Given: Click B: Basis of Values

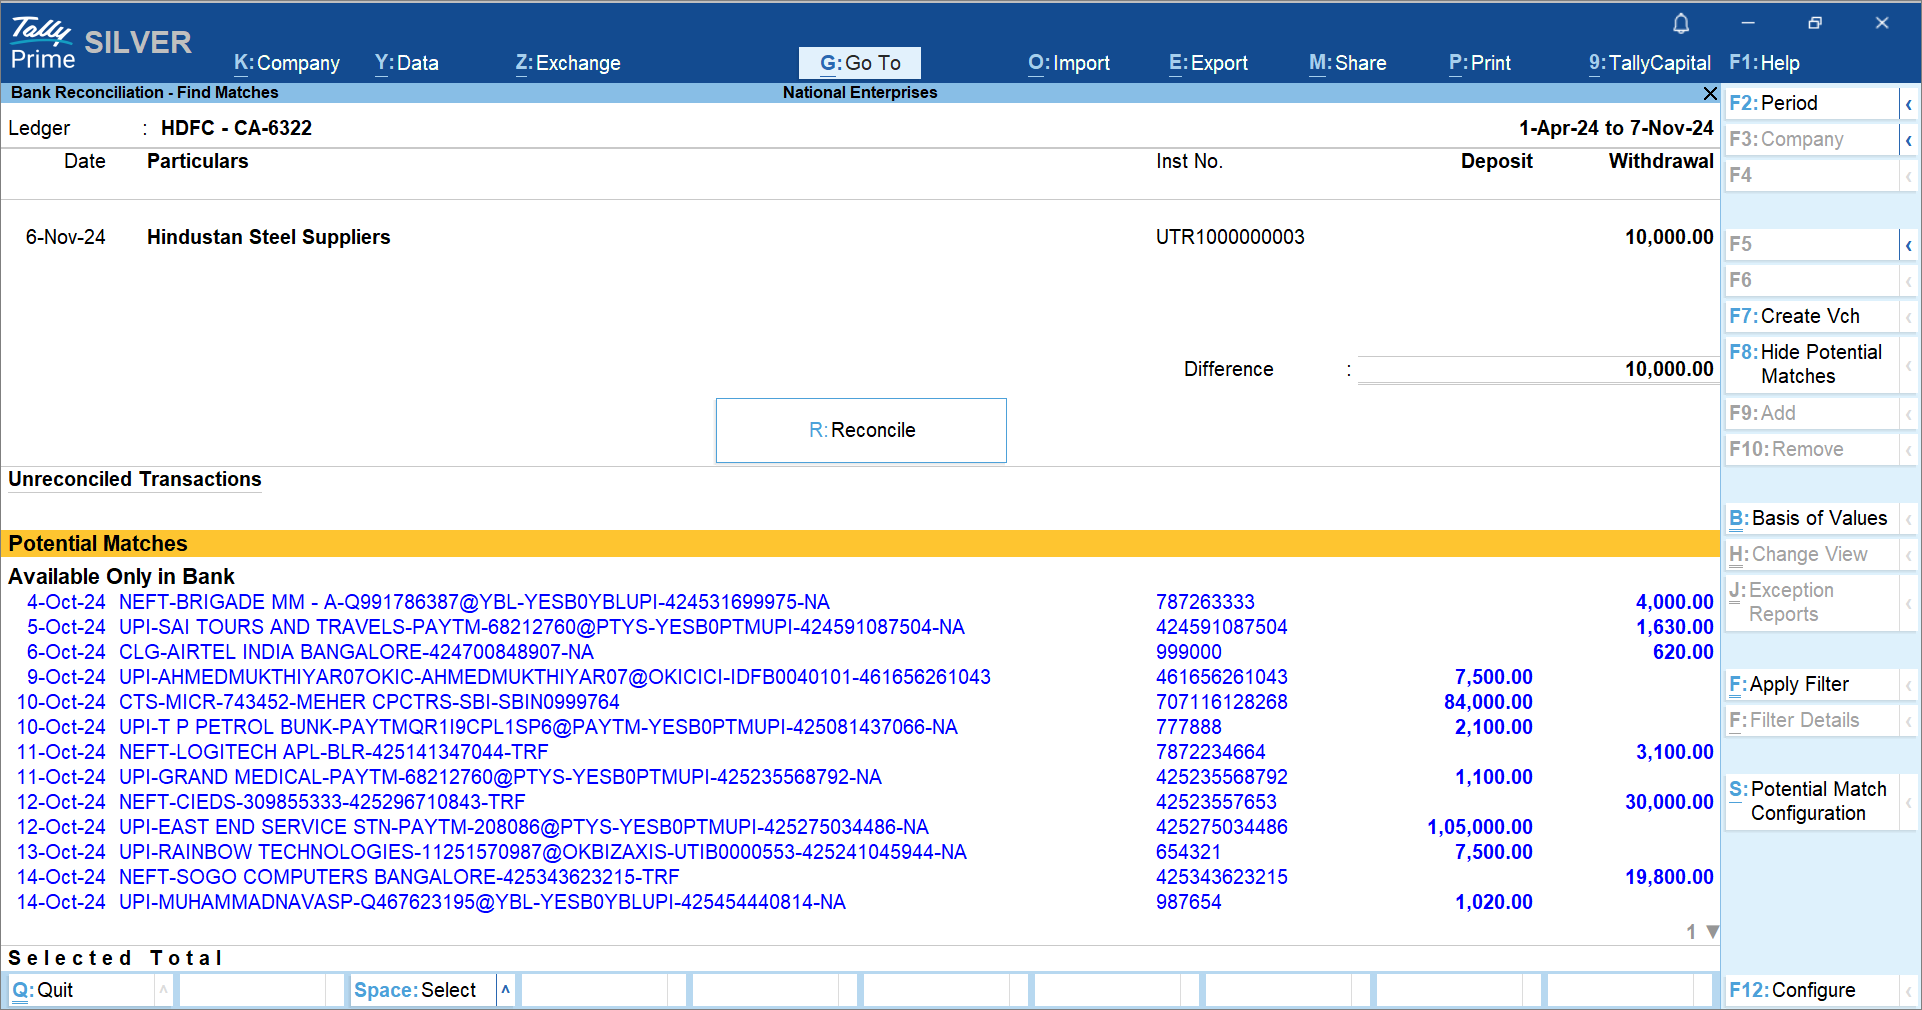Looking at the screenshot, I should (1812, 519).
